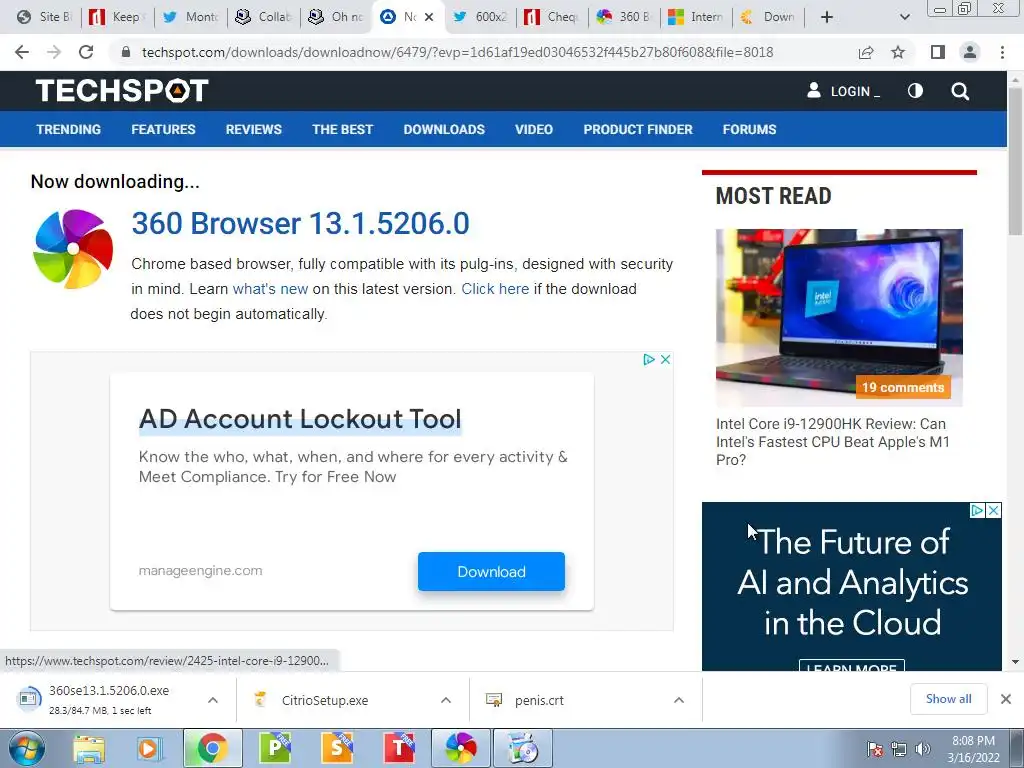Open the clock showing 8:08 PM
This screenshot has height=768, width=1024.
tap(973, 749)
